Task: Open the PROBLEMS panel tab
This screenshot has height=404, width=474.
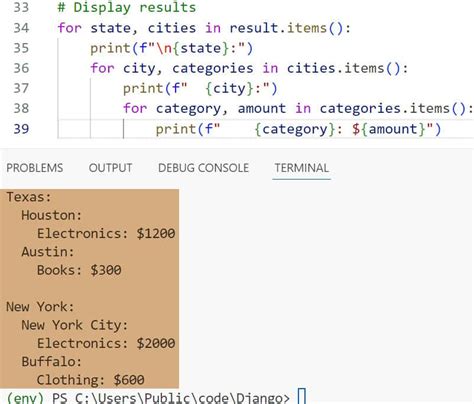Action: [x=35, y=168]
